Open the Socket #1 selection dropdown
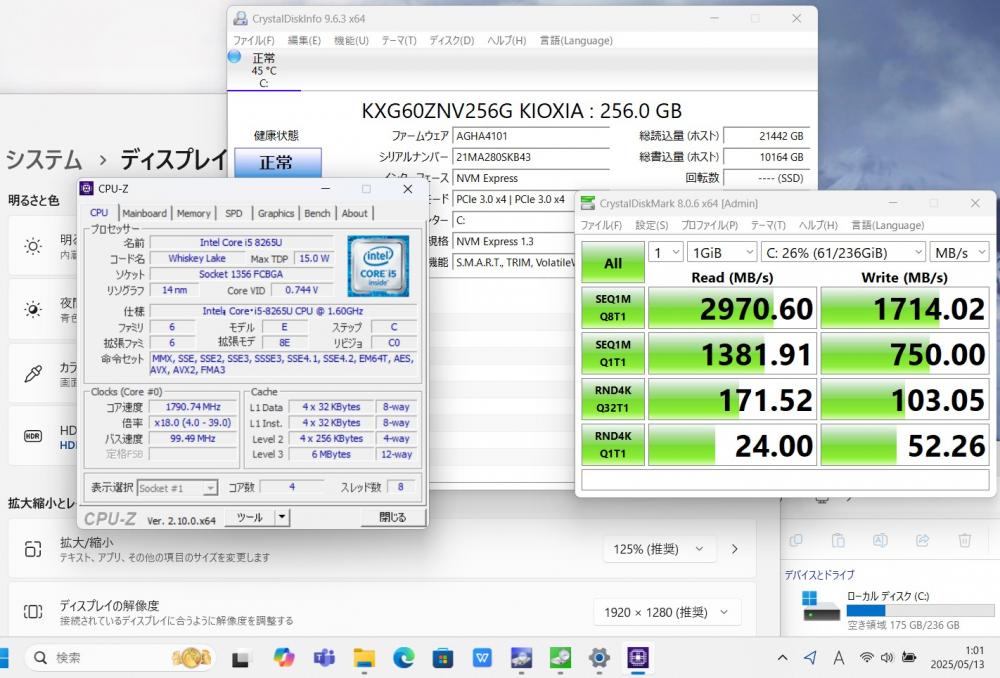Image resolution: width=1000 pixels, height=678 pixels. (177, 488)
